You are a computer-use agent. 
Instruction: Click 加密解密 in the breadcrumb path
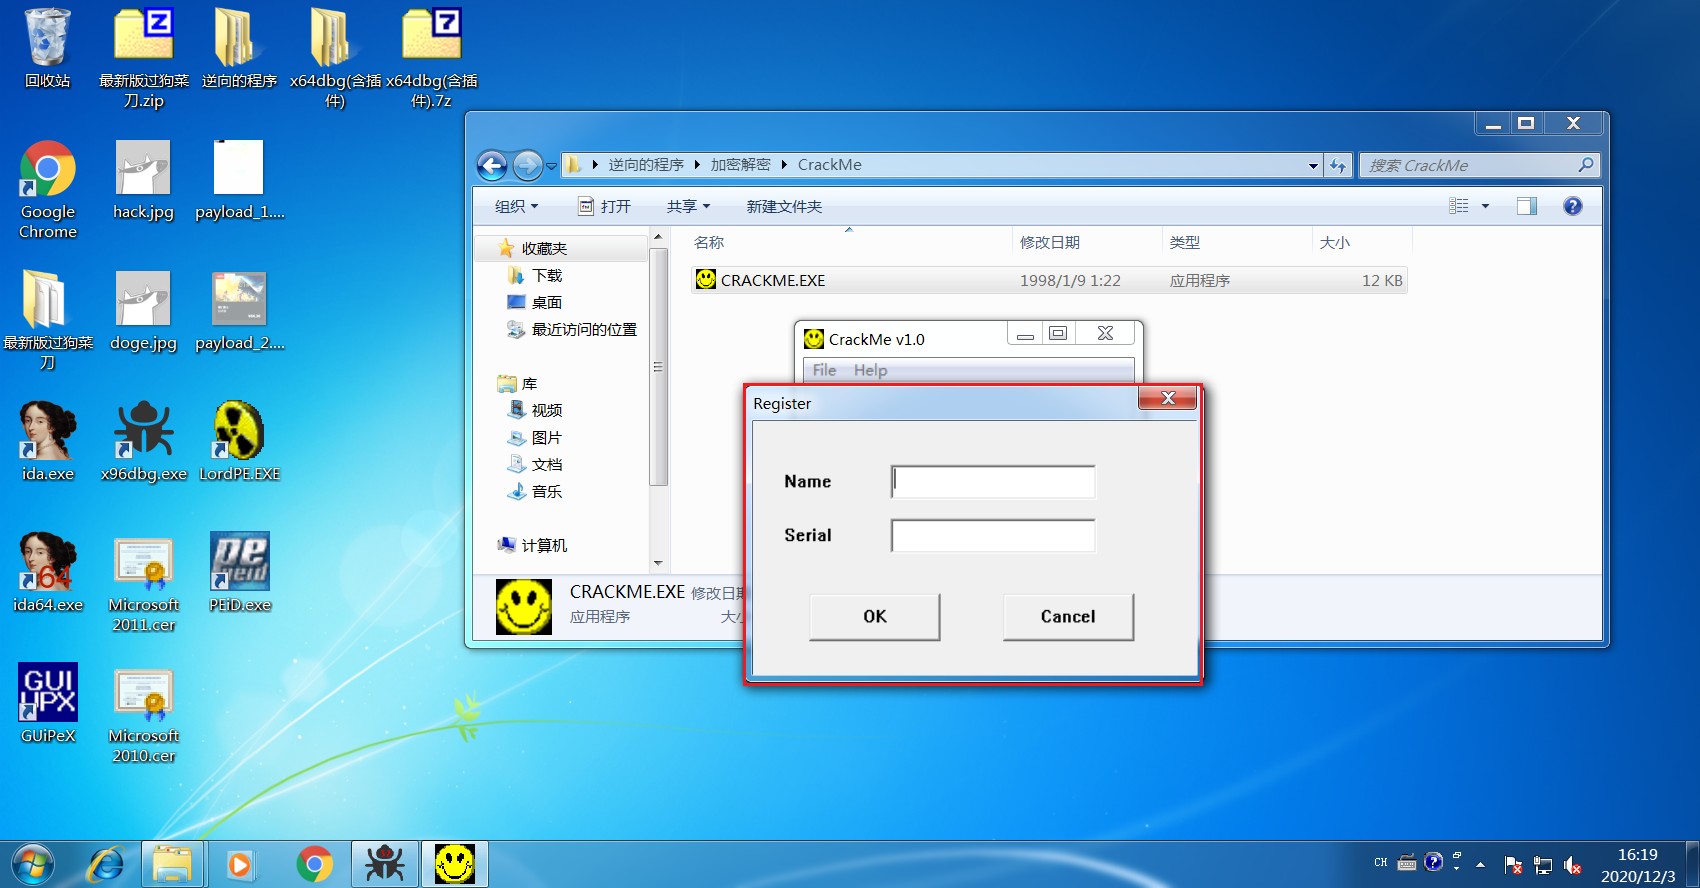click(x=740, y=165)
